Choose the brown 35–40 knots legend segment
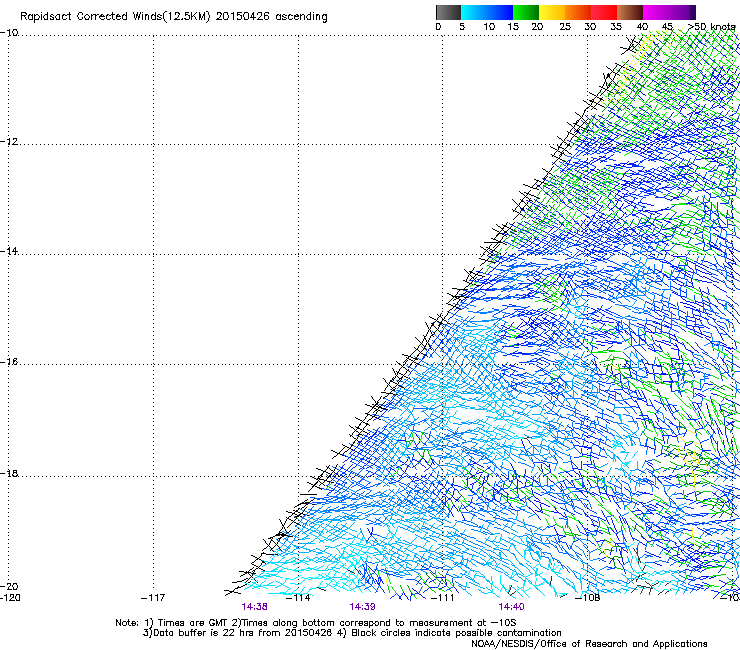The image size is (740, 650). pyautogui.click(x=630, y=12)
